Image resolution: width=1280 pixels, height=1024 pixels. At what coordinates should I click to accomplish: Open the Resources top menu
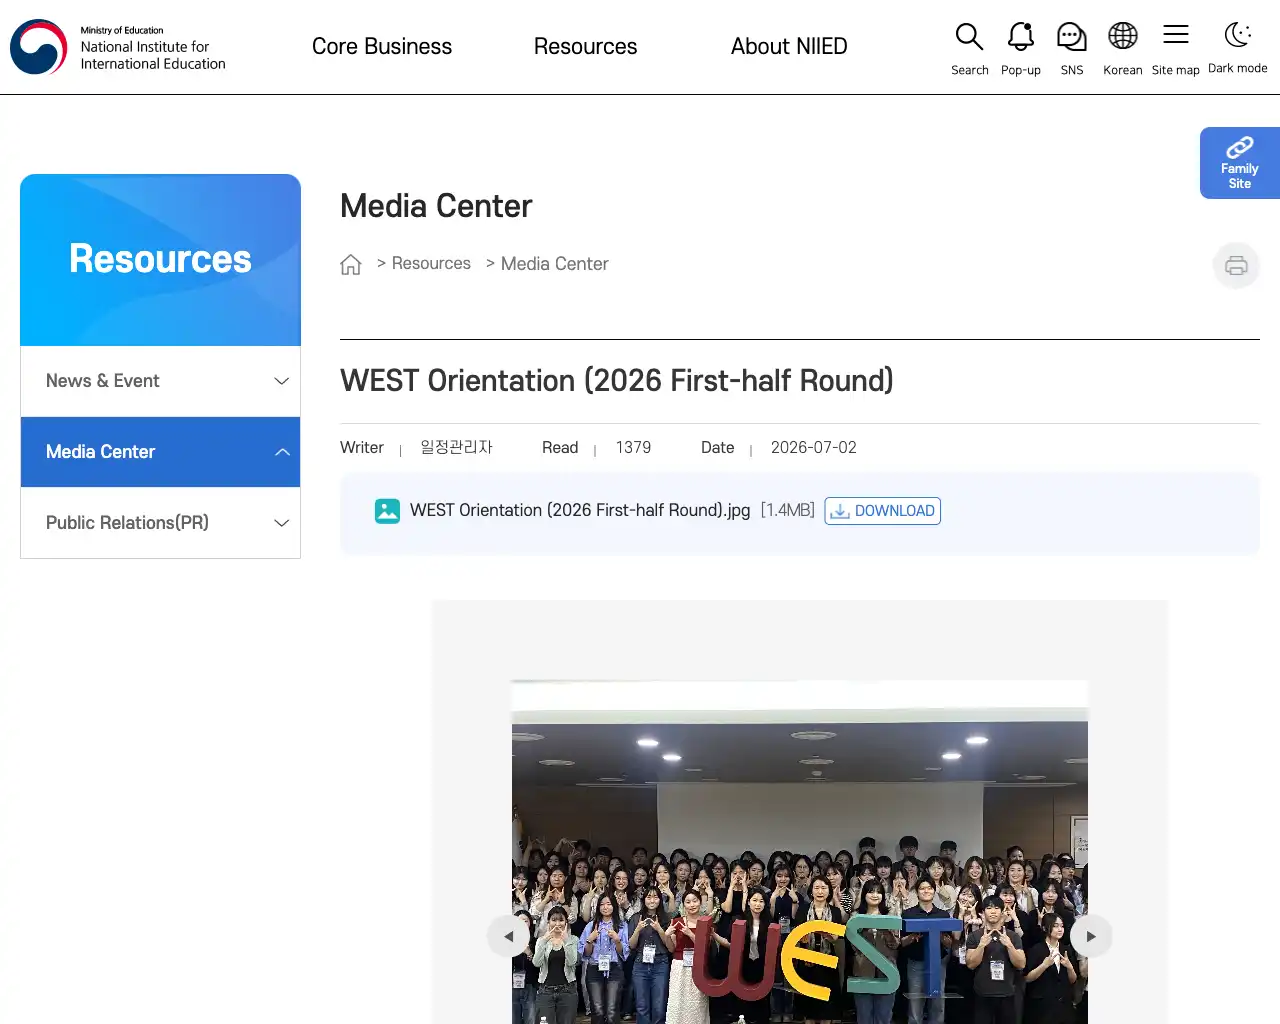[585, 47]
